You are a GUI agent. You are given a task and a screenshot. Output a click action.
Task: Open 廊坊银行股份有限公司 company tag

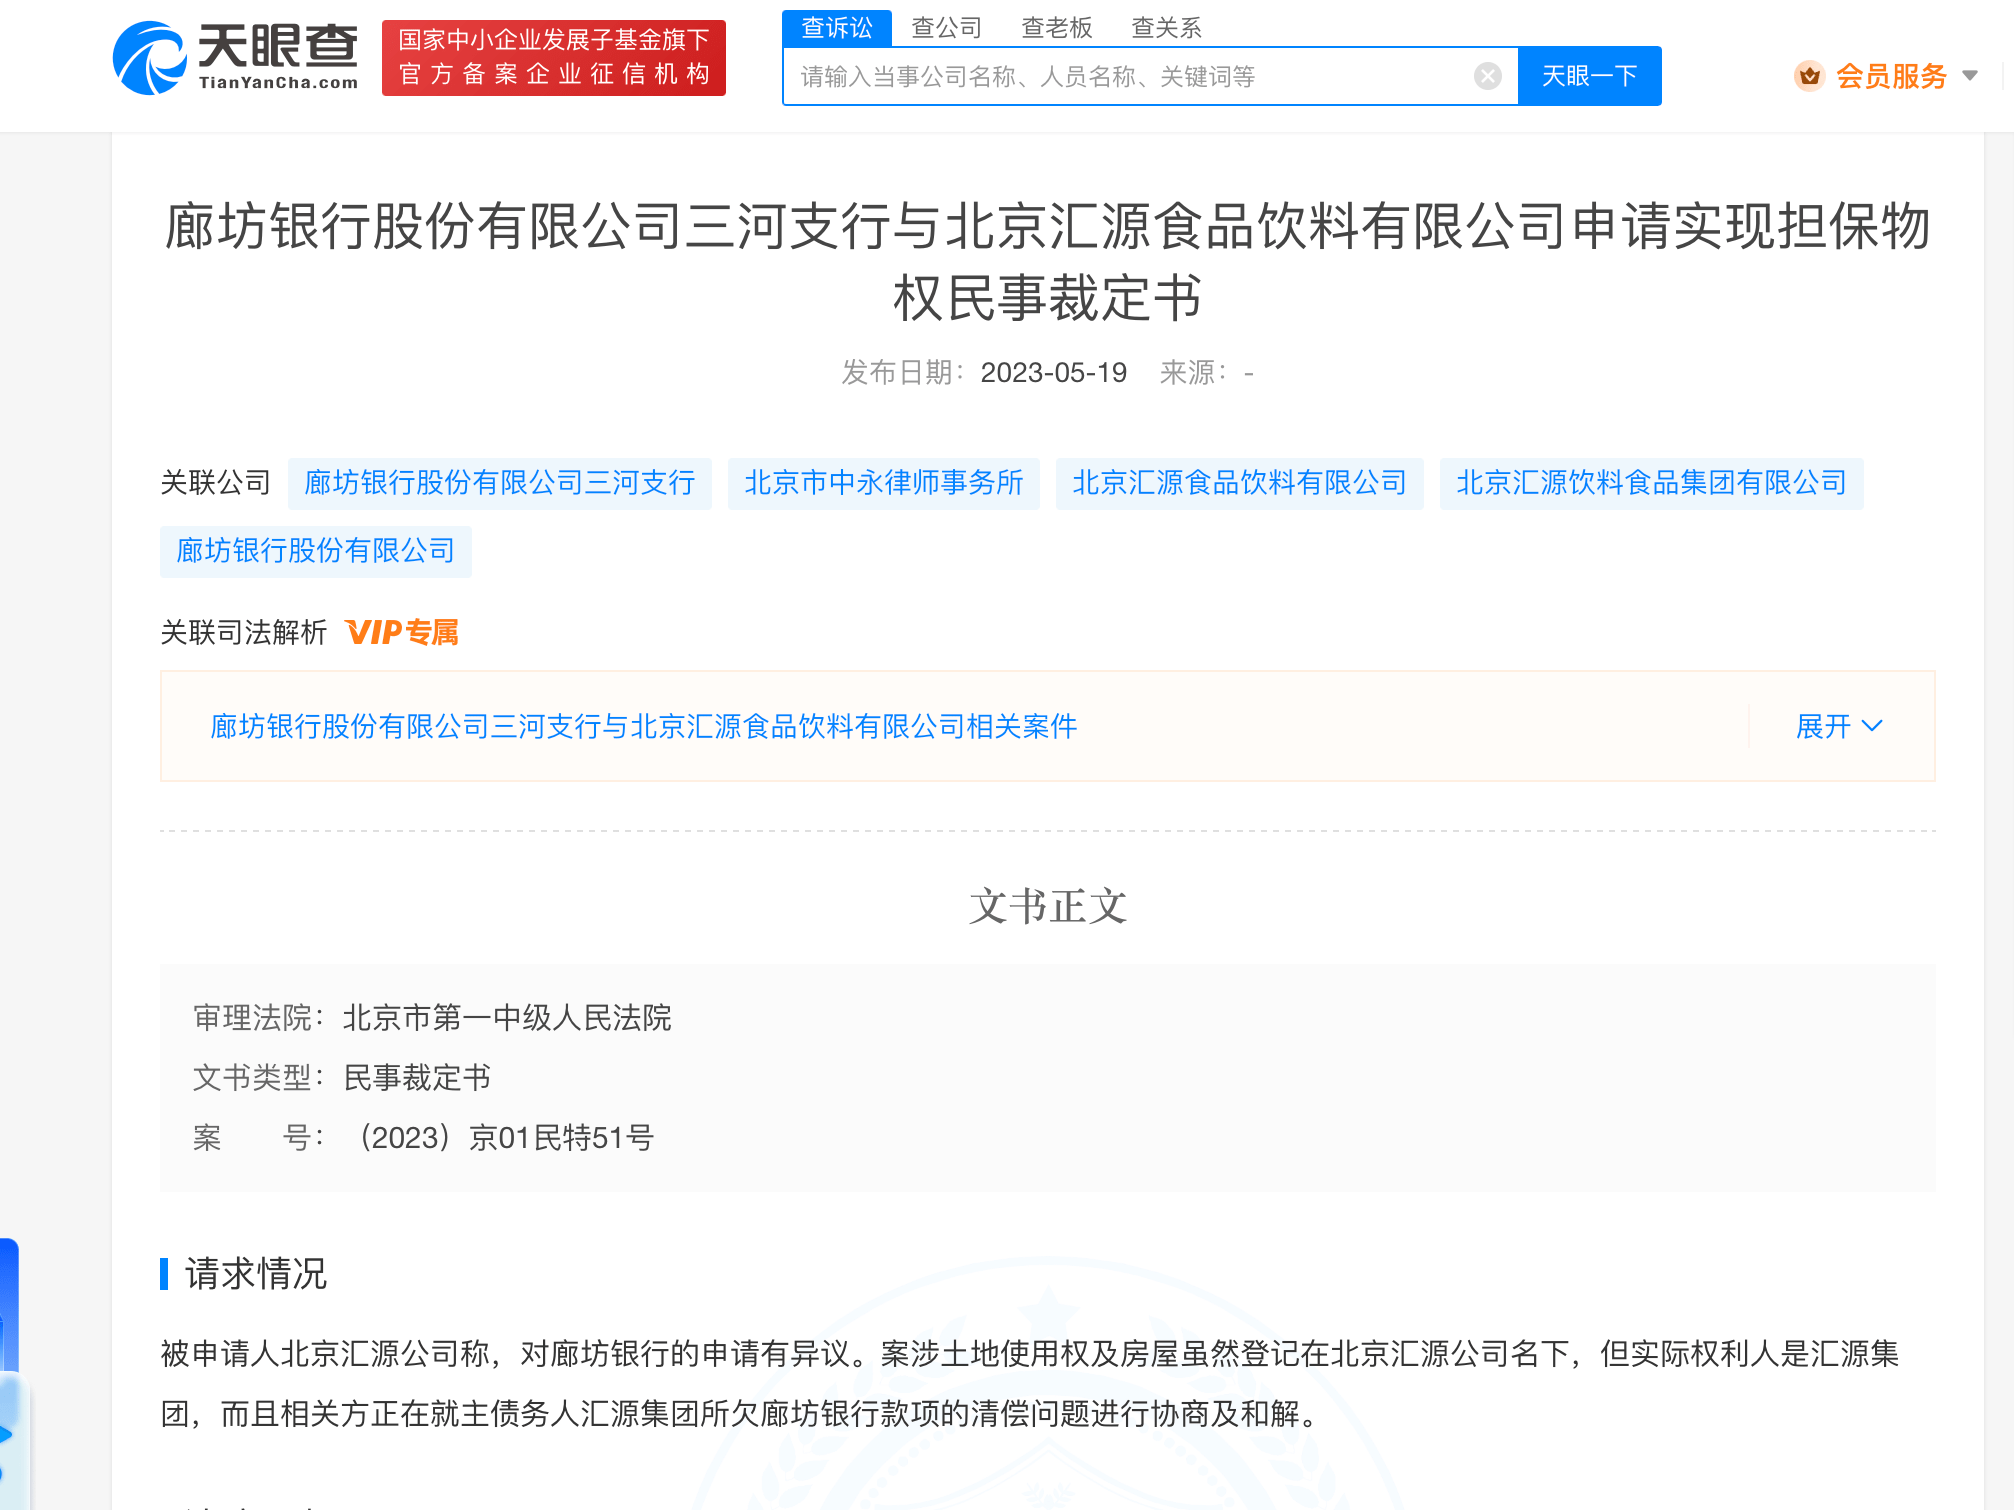coord(316,552)
